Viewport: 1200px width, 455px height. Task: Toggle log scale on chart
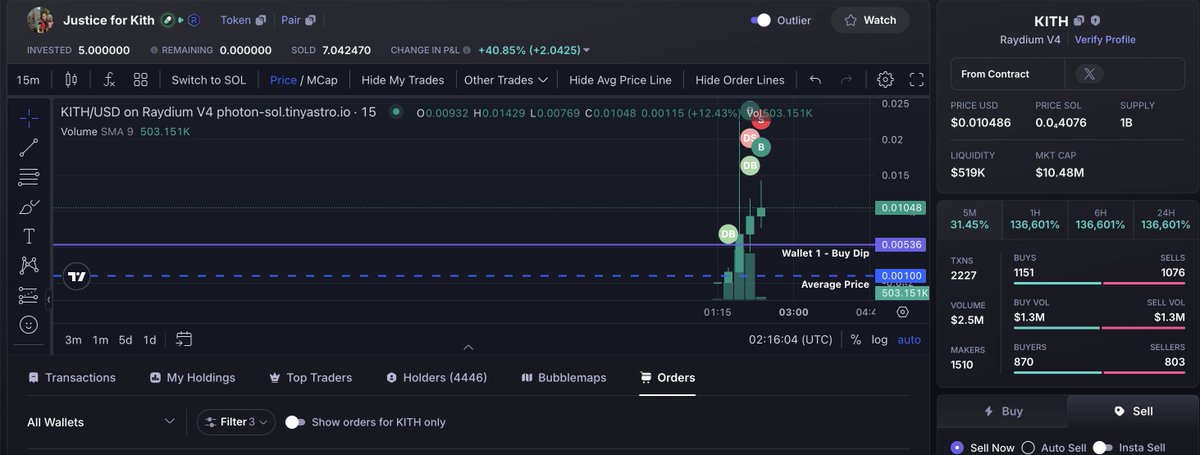point(879,340)
